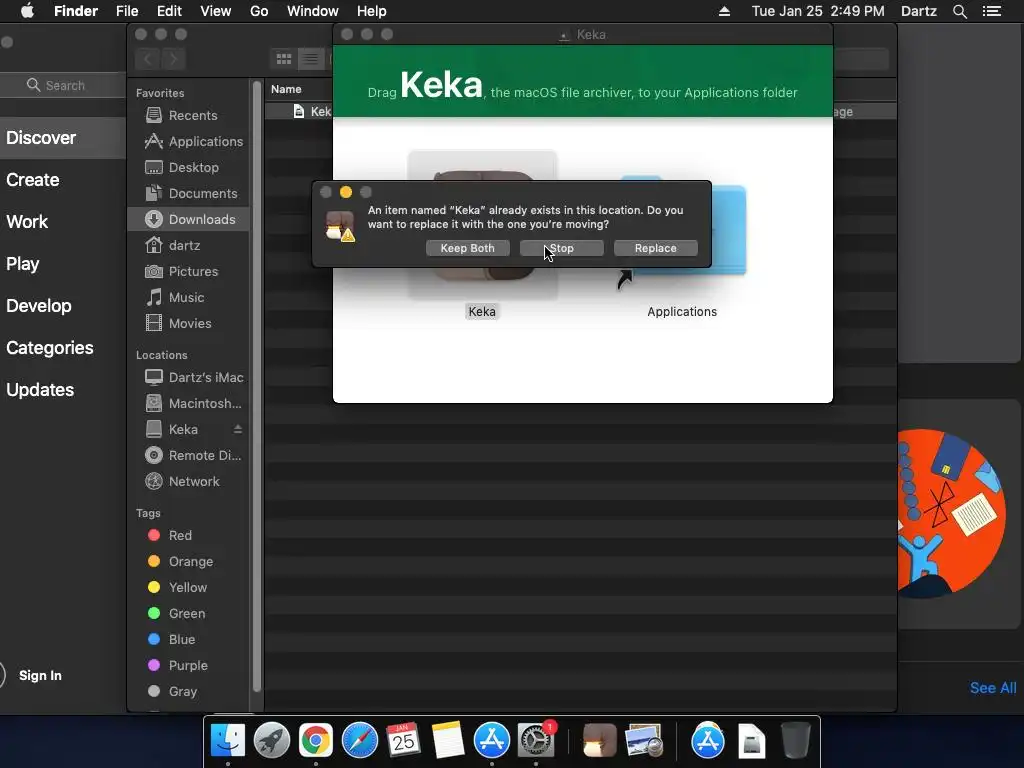Viewport: 1024px width, 768px height.
Task: Select the Purple tag
Action: [x=178, y=665]
